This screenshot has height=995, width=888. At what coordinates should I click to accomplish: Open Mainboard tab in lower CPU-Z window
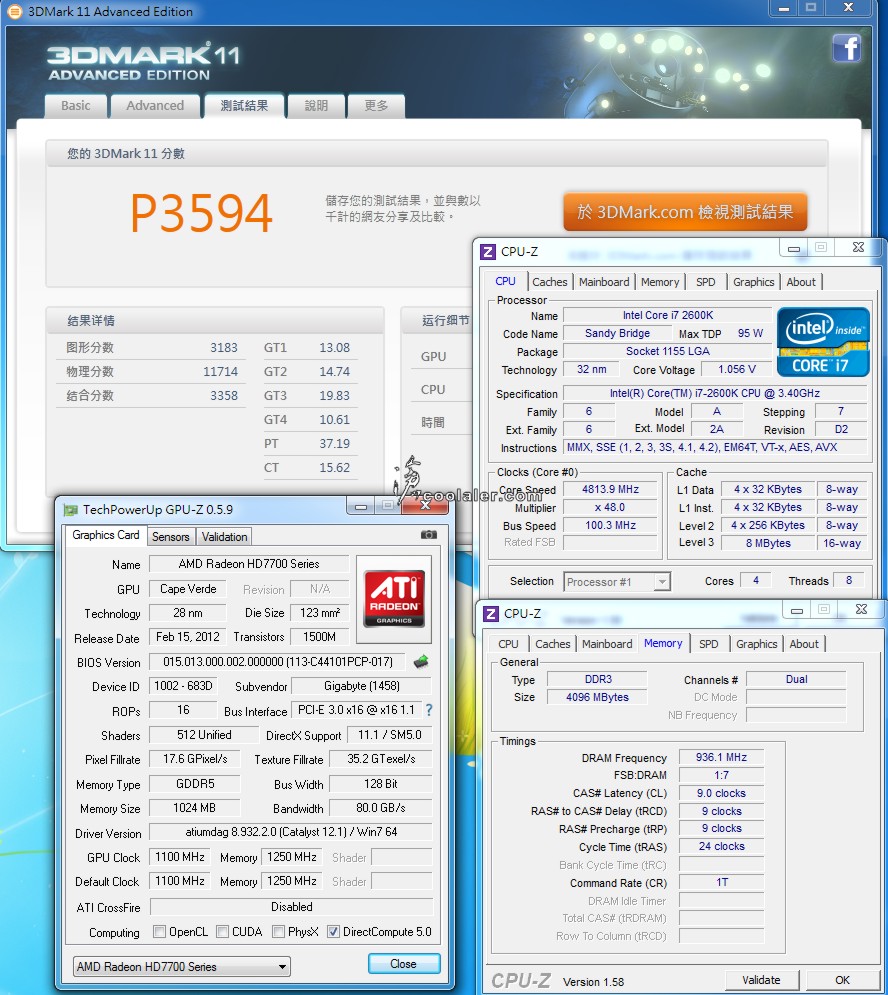[607, 644]
